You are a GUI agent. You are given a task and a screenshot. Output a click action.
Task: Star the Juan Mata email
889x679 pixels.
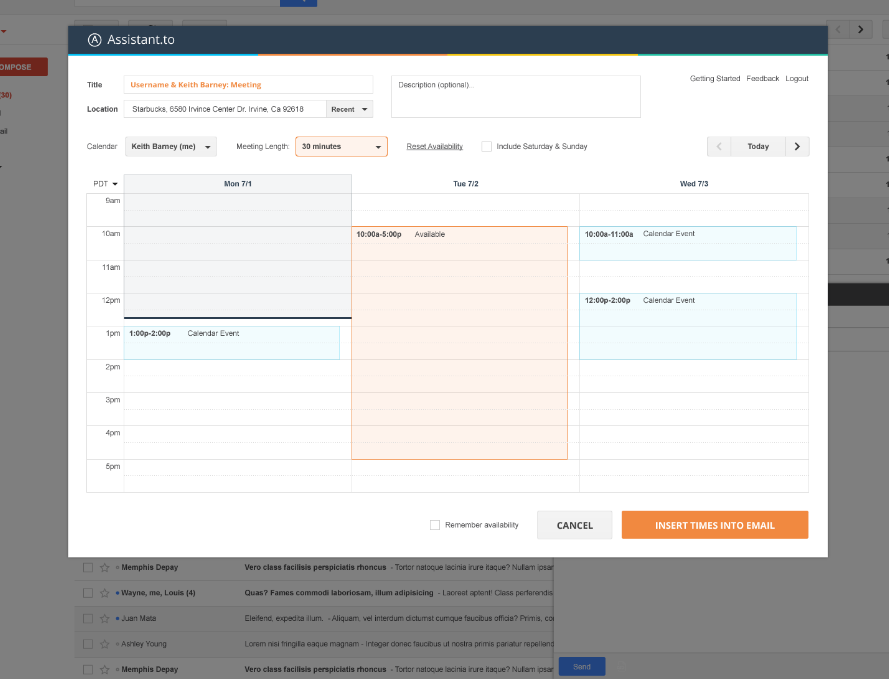pyautogui.click(x=104, y=618)
